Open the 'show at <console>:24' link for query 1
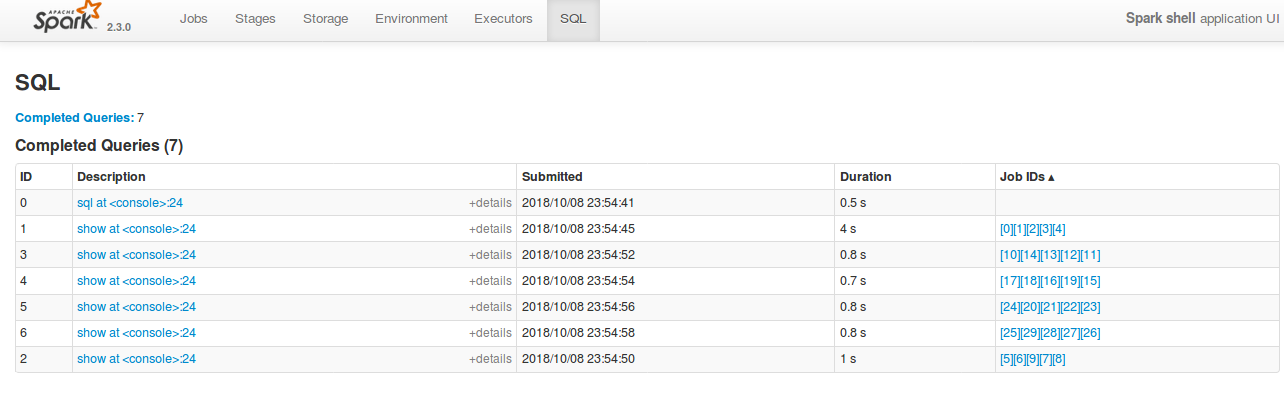1284x403 pixels. pyautogui.click(x=136, y=229)
